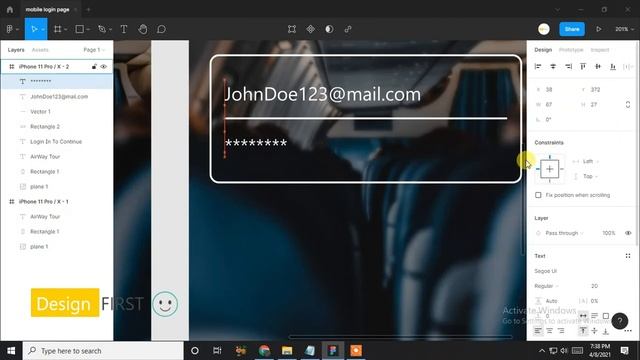Switch to the Prototype tab

point(571,50)
